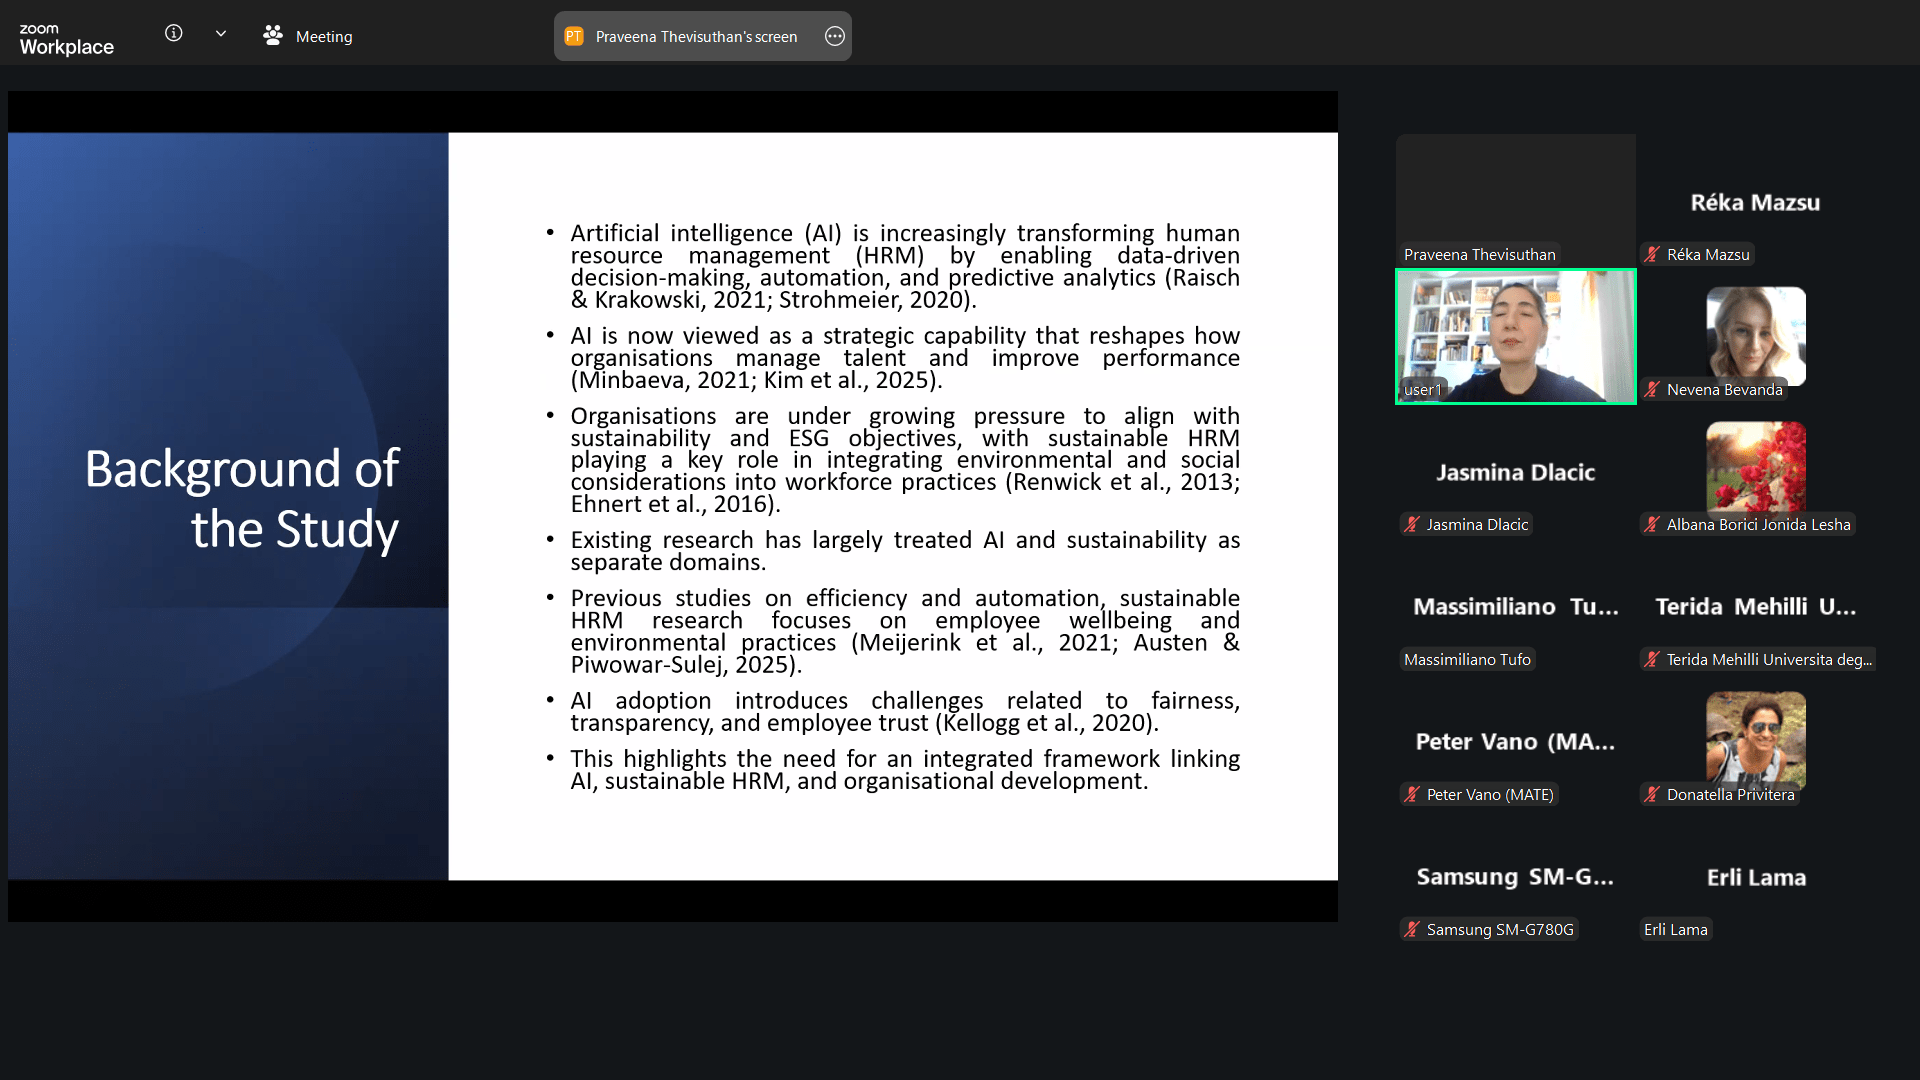The width and height of the screenshot is (1920, 1080).
Task: Click Réka Mazsu's muted microphone icon
Action: tap(1653, 255)
